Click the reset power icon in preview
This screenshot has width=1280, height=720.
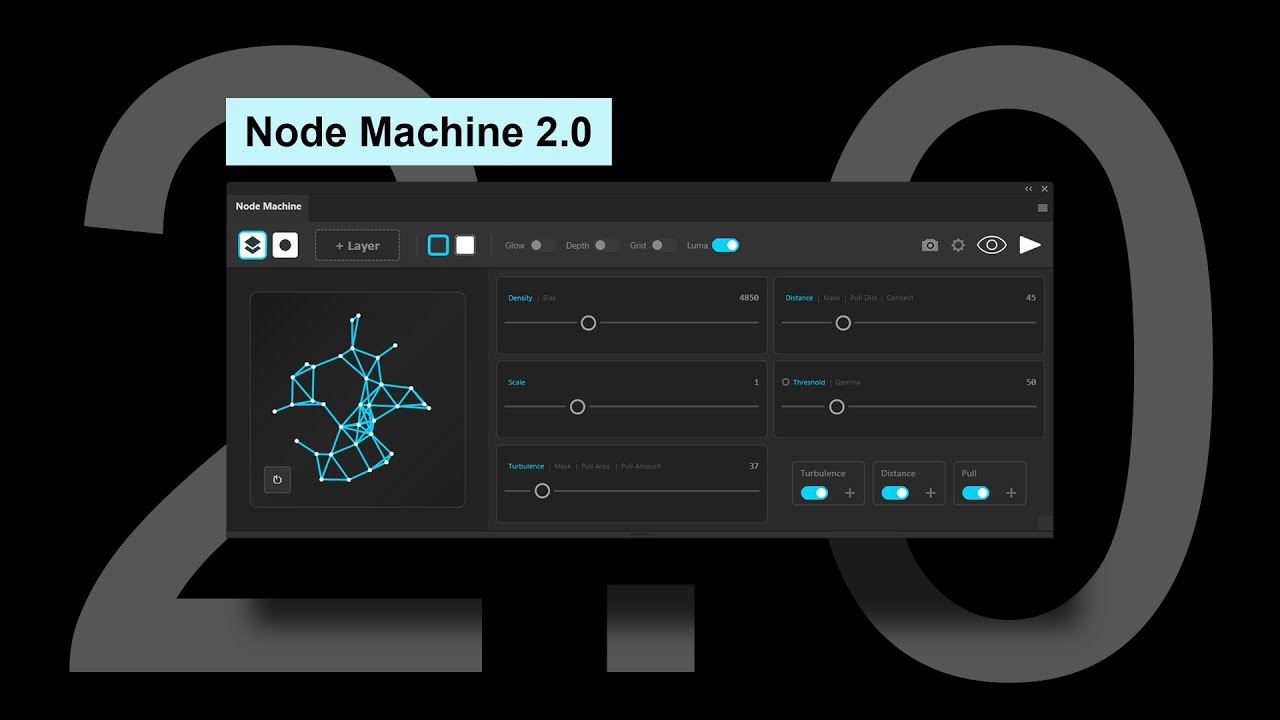(277, 480)
